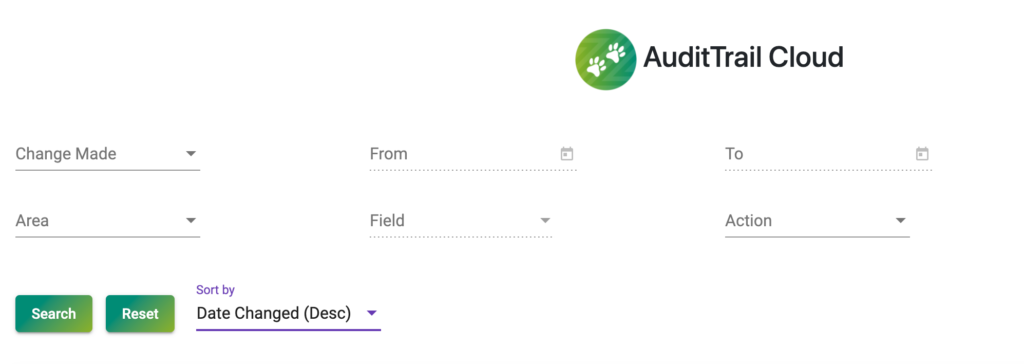Click the AuditTrail Cloud title text
This screenshot has height=364, width=1024.
(743, 58)
